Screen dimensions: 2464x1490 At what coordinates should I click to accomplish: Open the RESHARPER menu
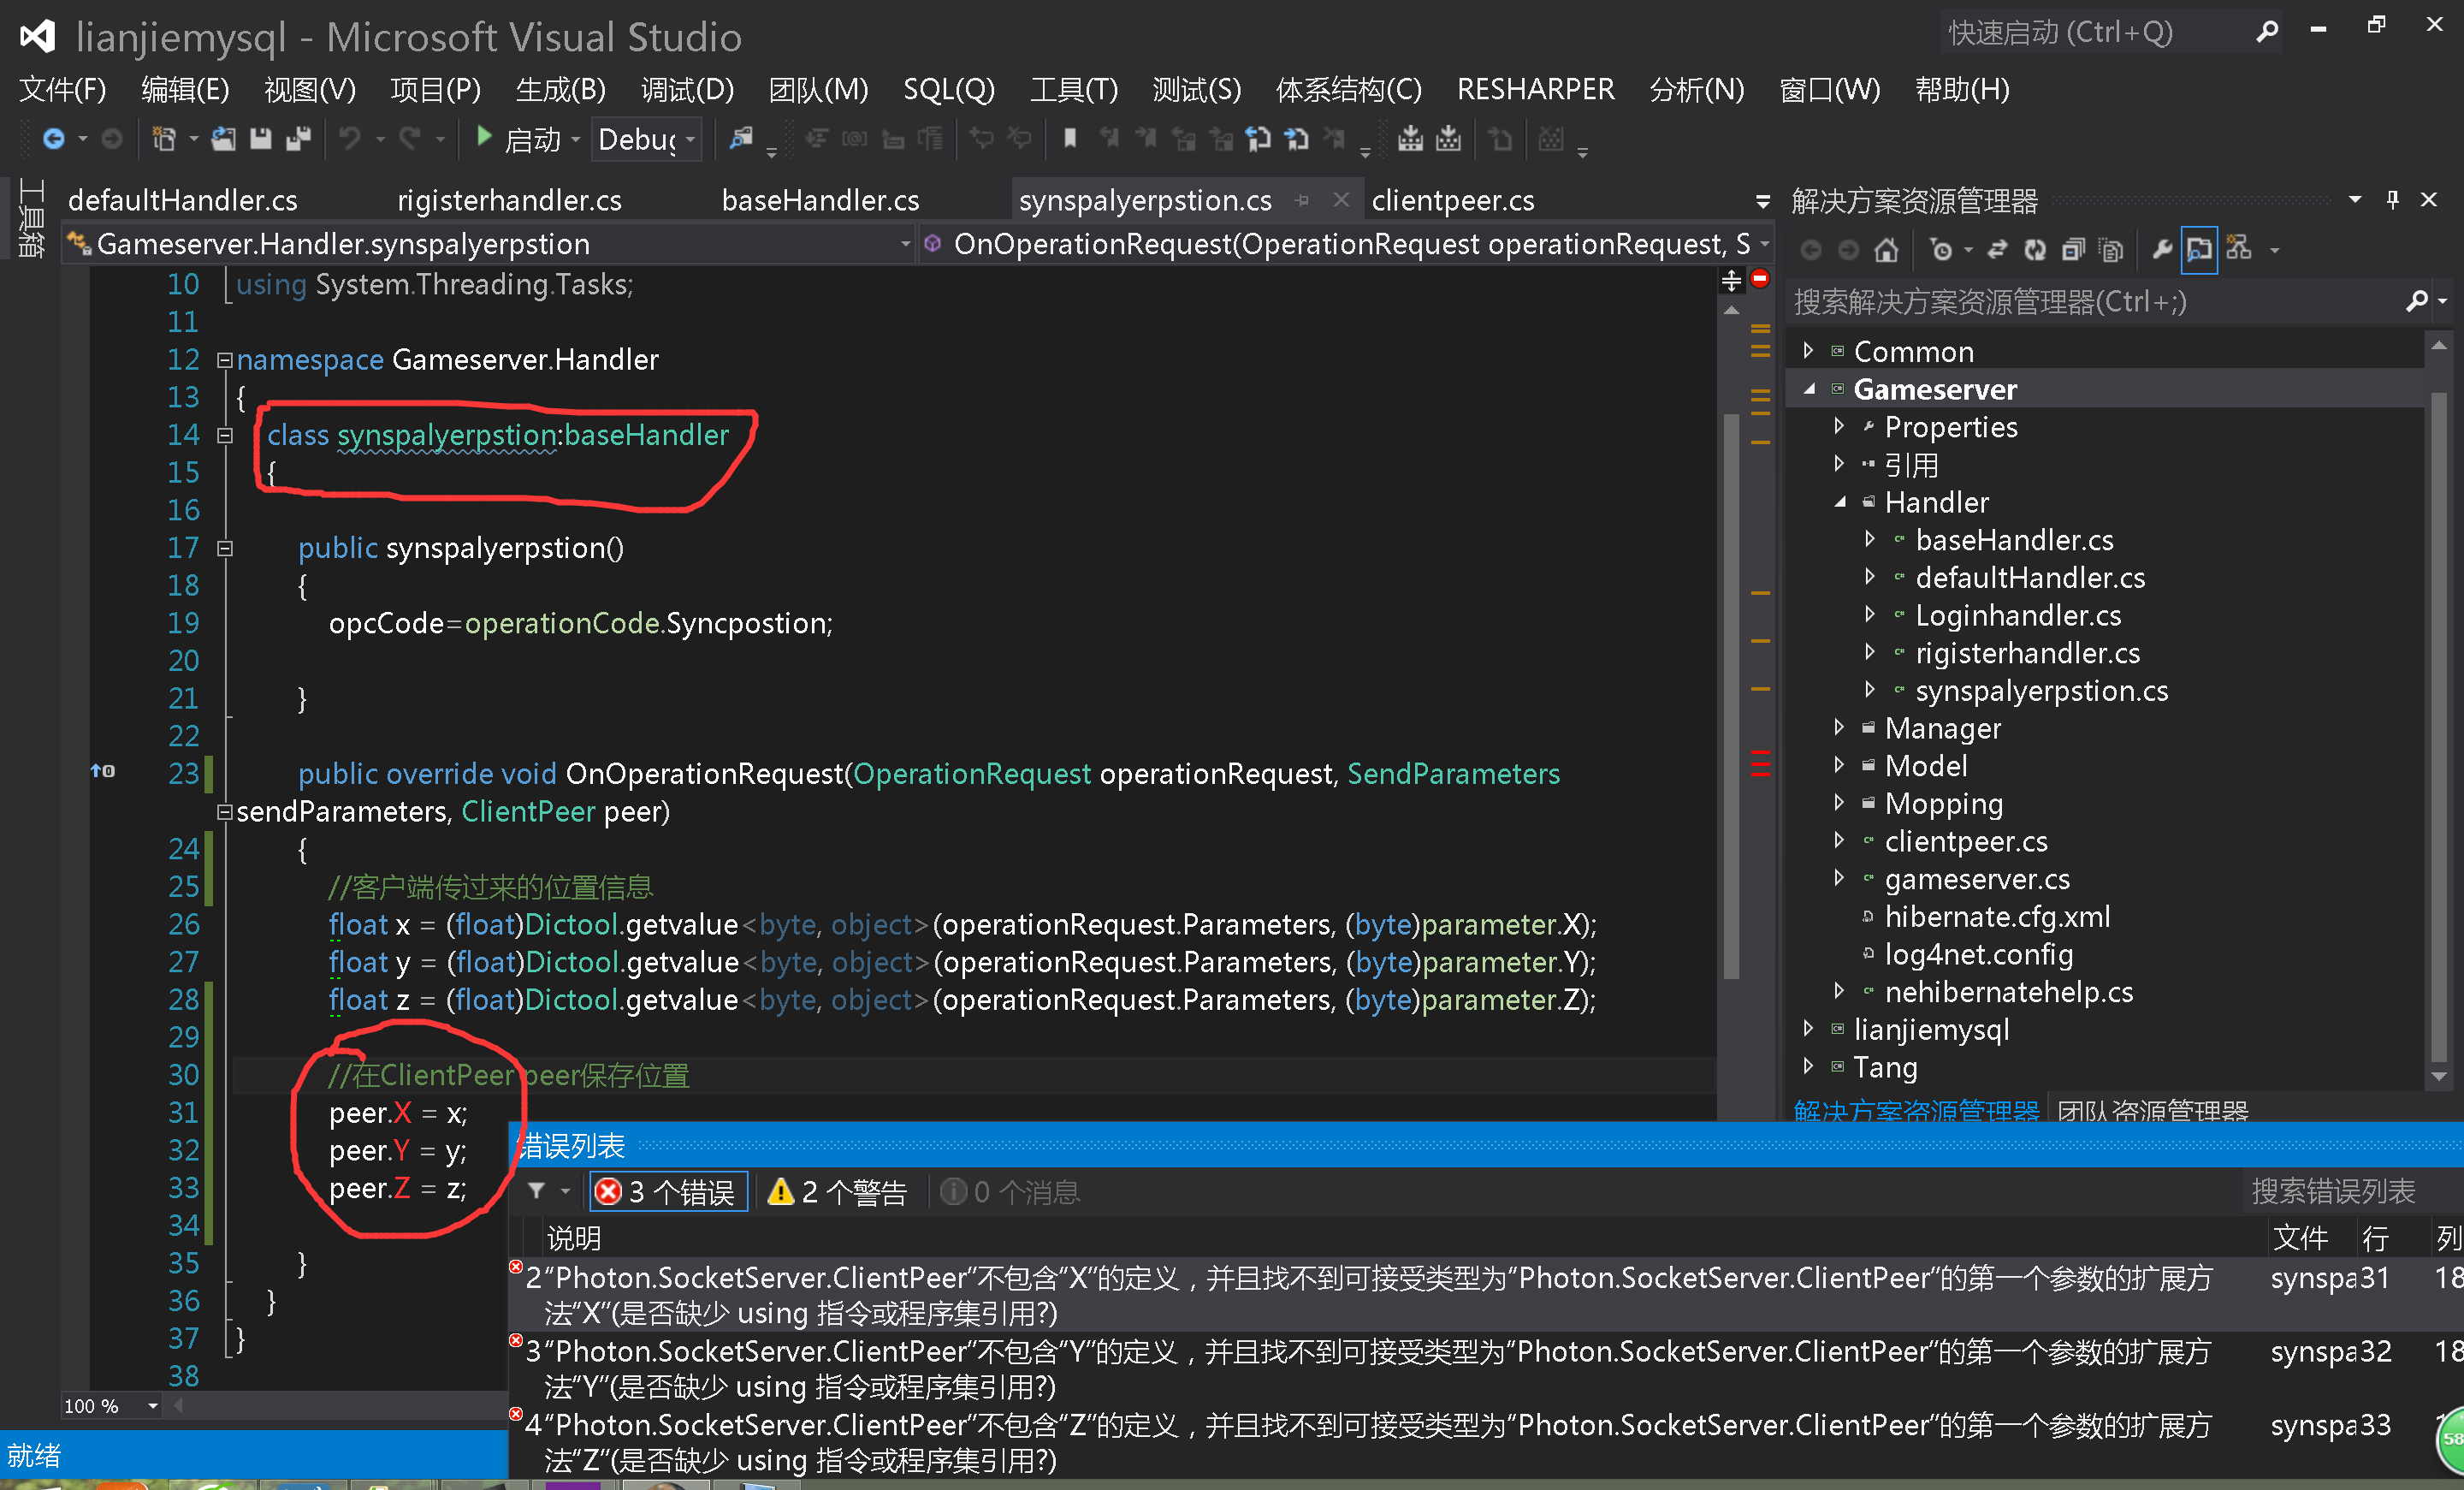pos(1535,90)
